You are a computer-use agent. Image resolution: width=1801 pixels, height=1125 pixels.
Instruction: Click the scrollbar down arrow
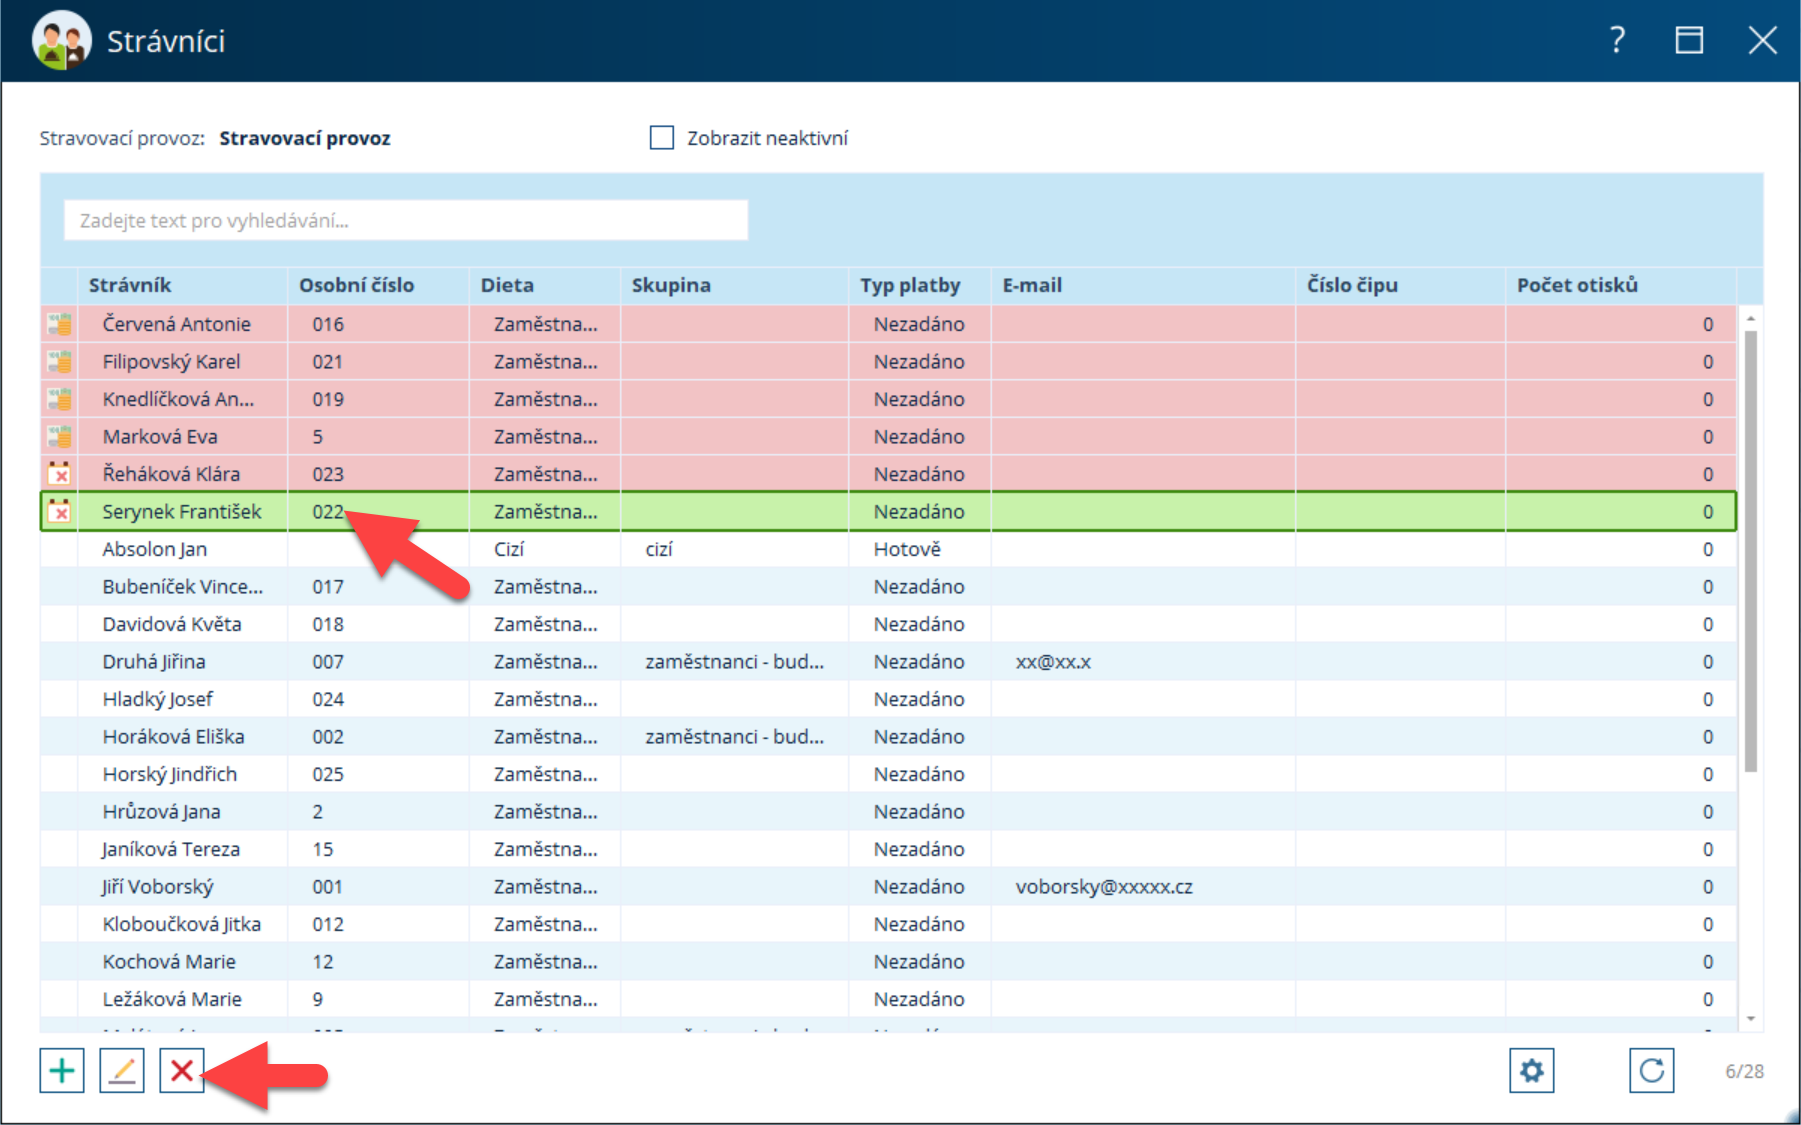(x=1750, y=1019)
